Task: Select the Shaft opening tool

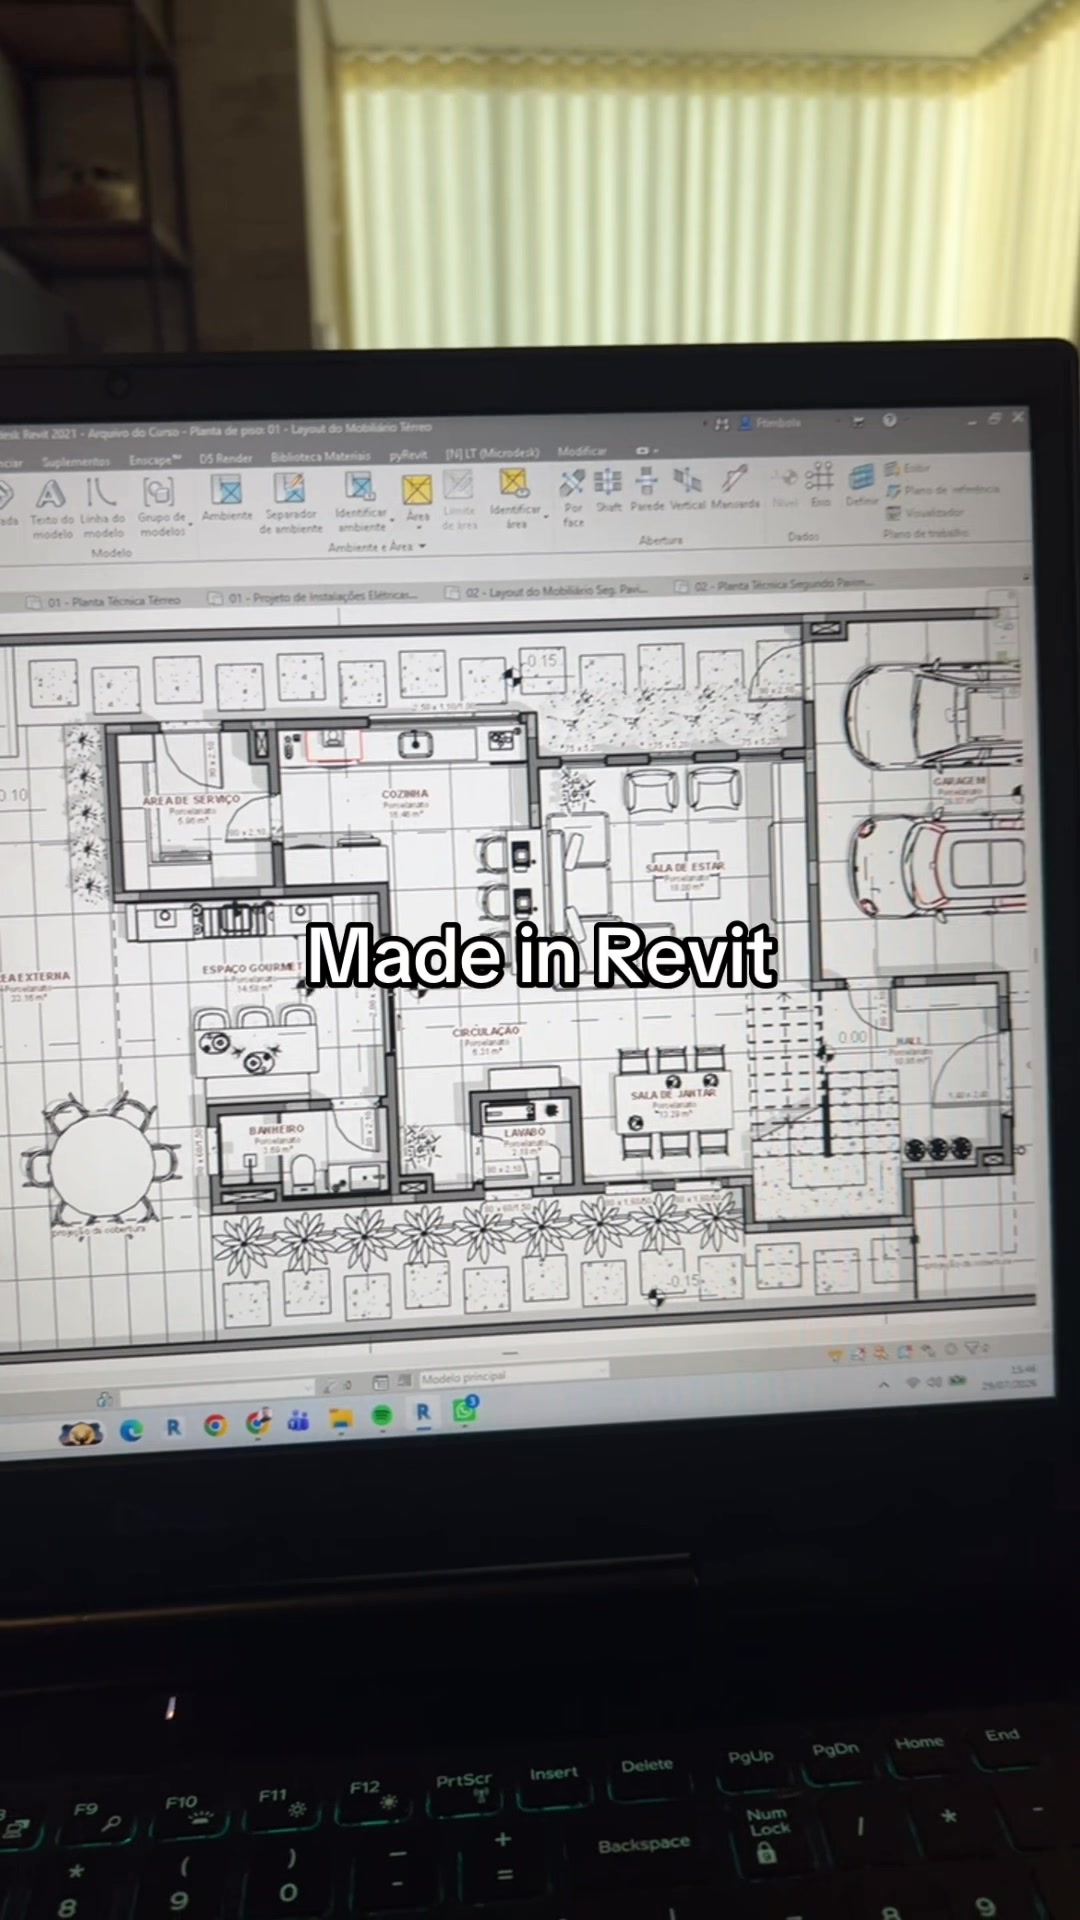Action: [x=608, y=490]
